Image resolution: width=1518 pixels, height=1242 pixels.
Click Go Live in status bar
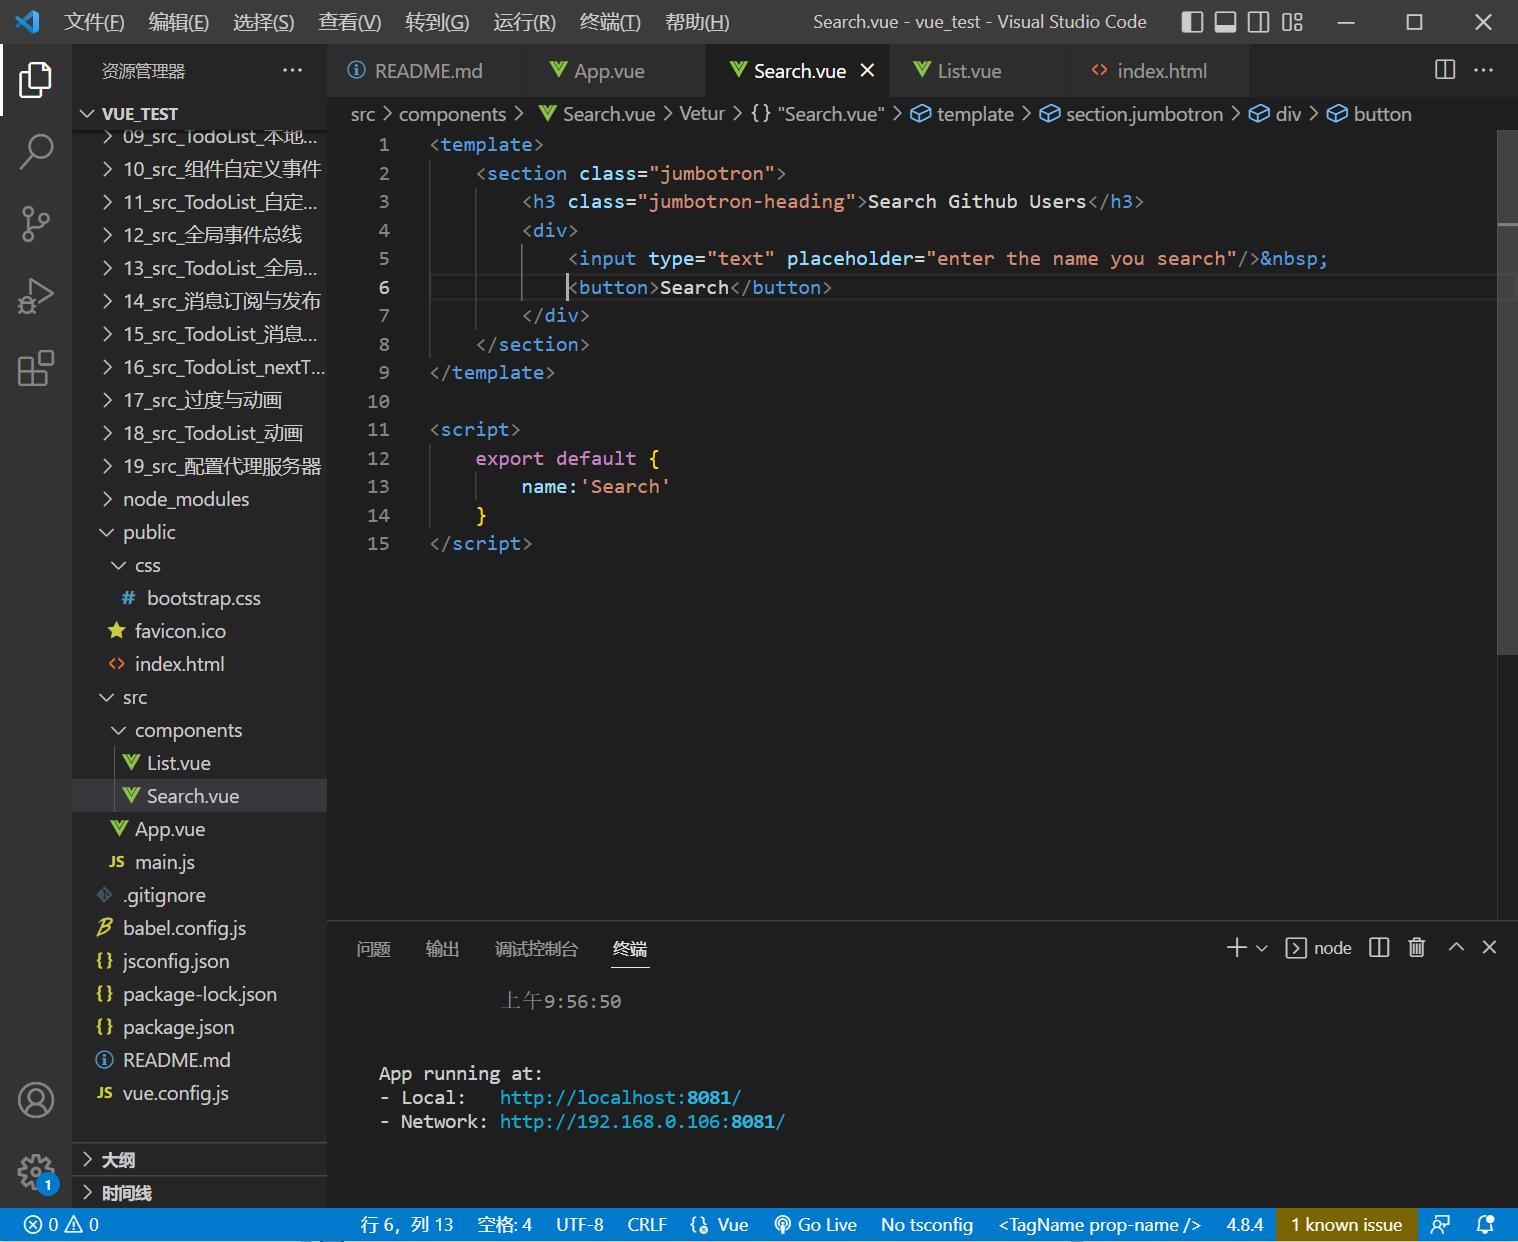815,1225
